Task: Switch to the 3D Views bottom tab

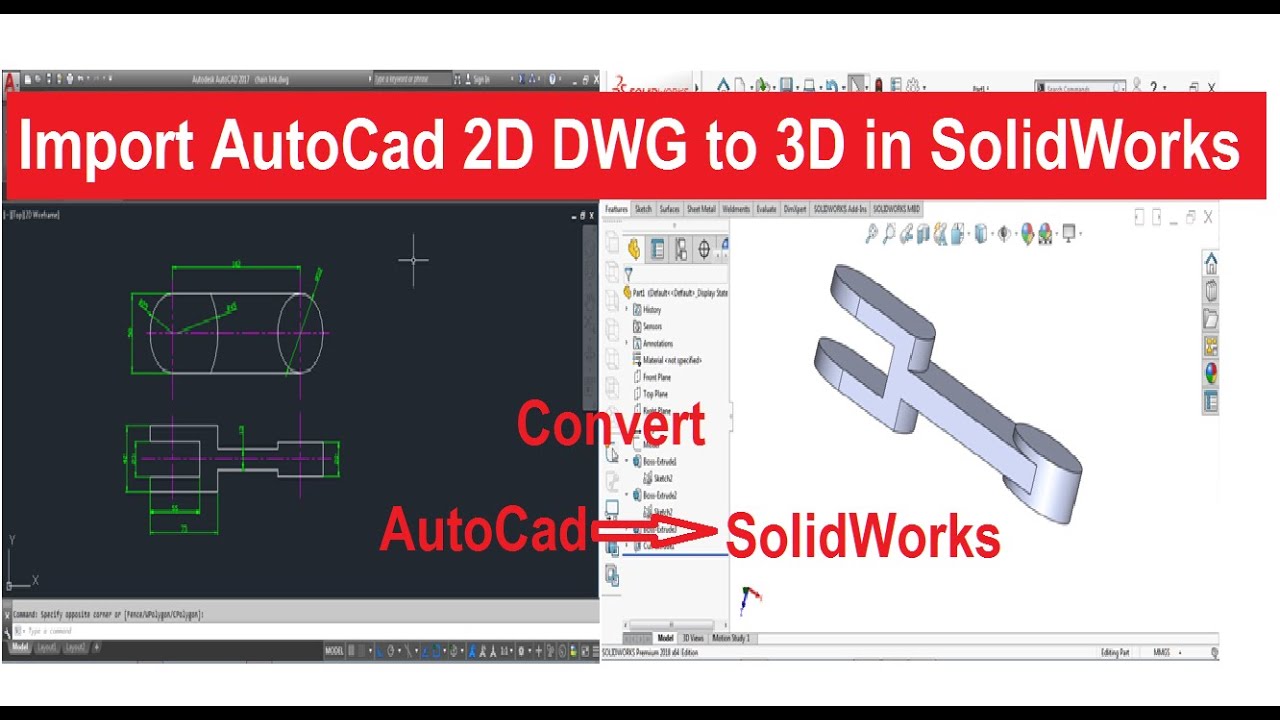Action: click(x=693, y=638)
